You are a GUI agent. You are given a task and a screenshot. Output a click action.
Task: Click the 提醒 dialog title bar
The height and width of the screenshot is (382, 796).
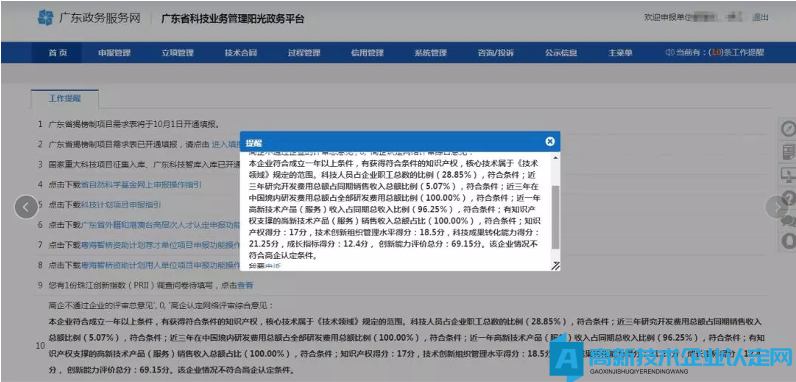click(x=400, y=142)
